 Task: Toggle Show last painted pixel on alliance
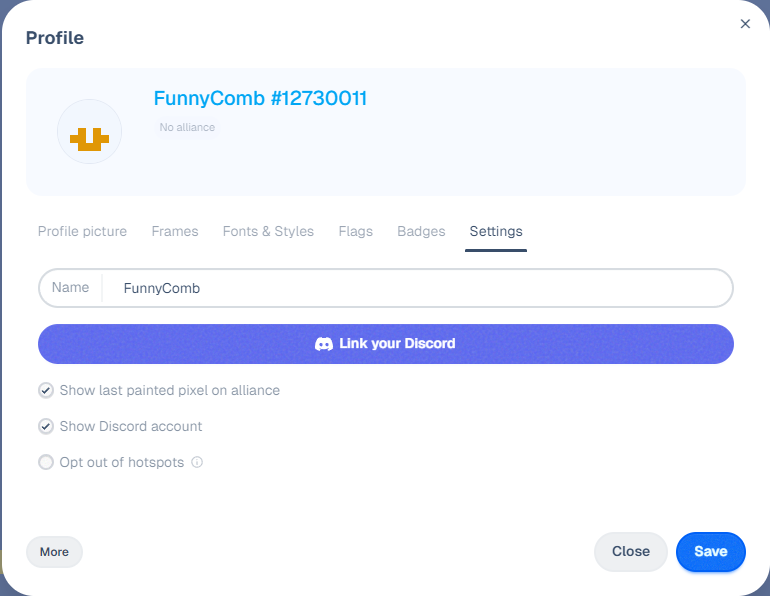46,390
